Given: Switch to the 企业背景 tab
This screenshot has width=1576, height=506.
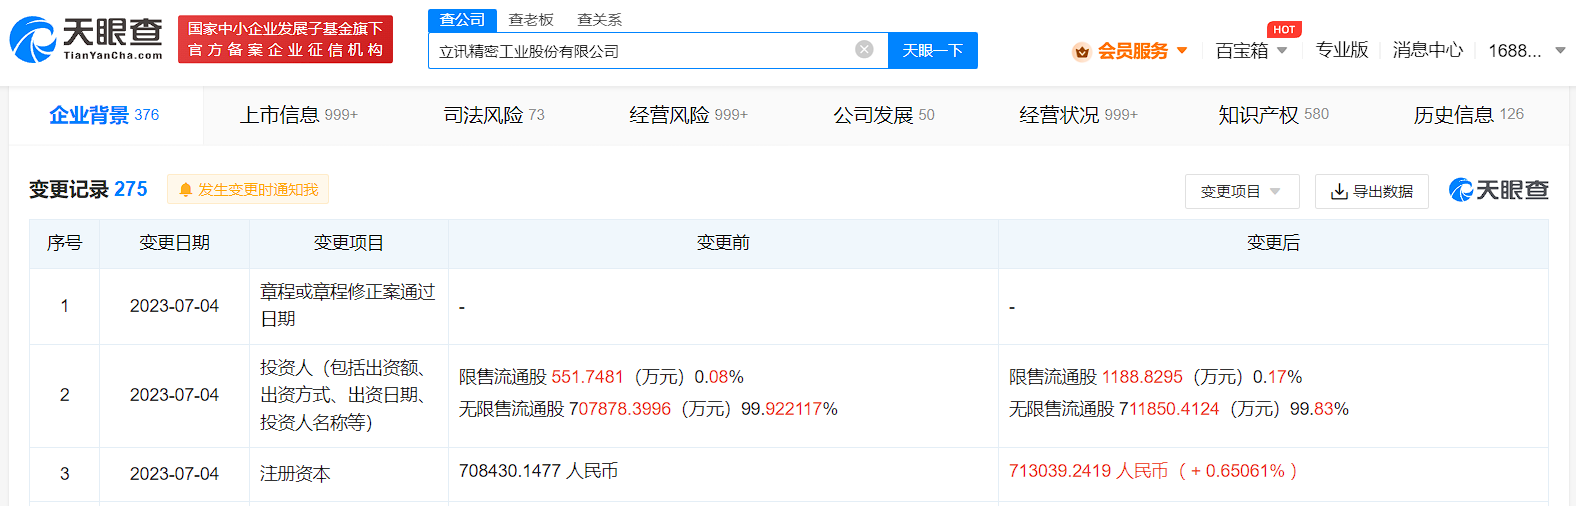Looking at the screenshot, I should [x=104, y=115].
